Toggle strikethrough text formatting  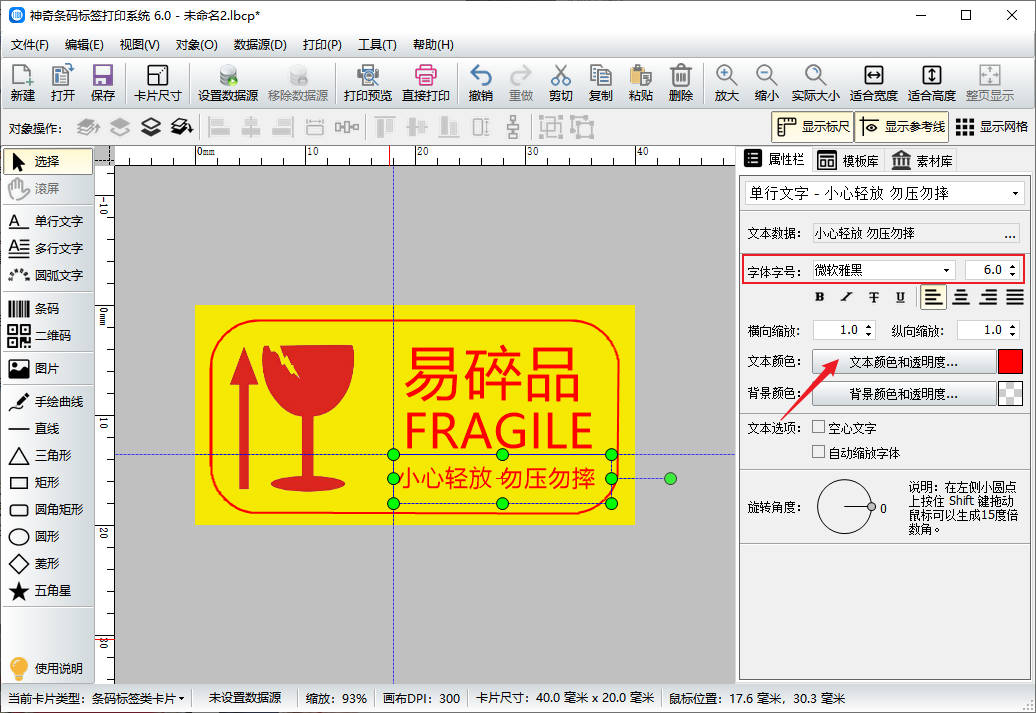[x=873, y=297]
